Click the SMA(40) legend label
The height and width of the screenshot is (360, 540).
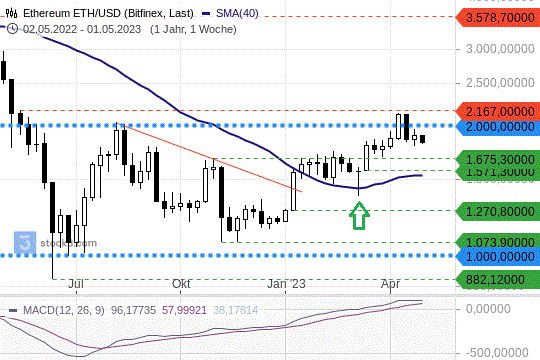237,13
